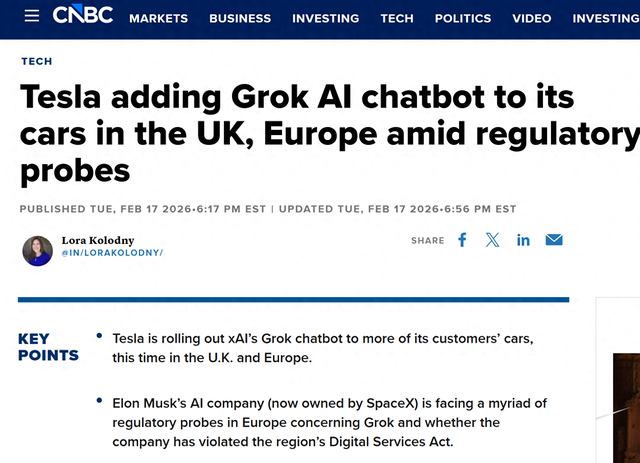Open the Markets menu
This screenshot has width=640, height=463.
158,18
